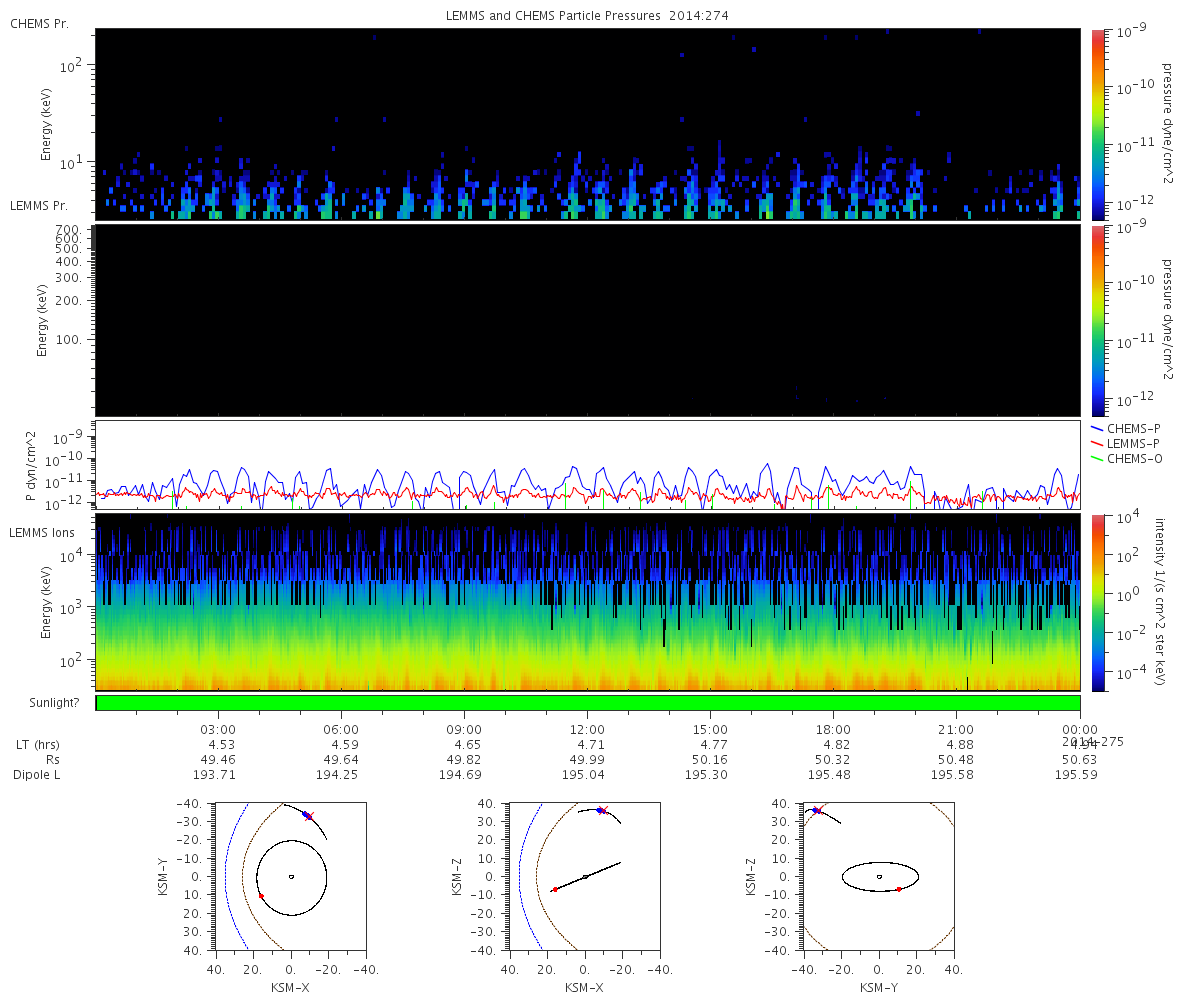Screen dimensions: 1200x1000
Task: Click inside the LEMMS Ions spectrogram panel
Action: point(587,602)
